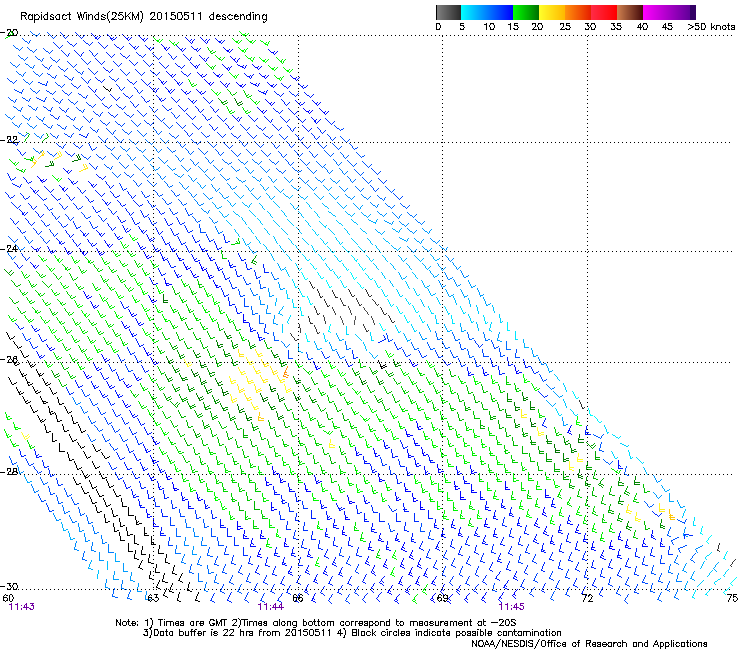Screen dimensions: 740x650
Task: Click the 'NOAA/NESDIS/Office of Research and Applications' credit
Action: point(589,644)
